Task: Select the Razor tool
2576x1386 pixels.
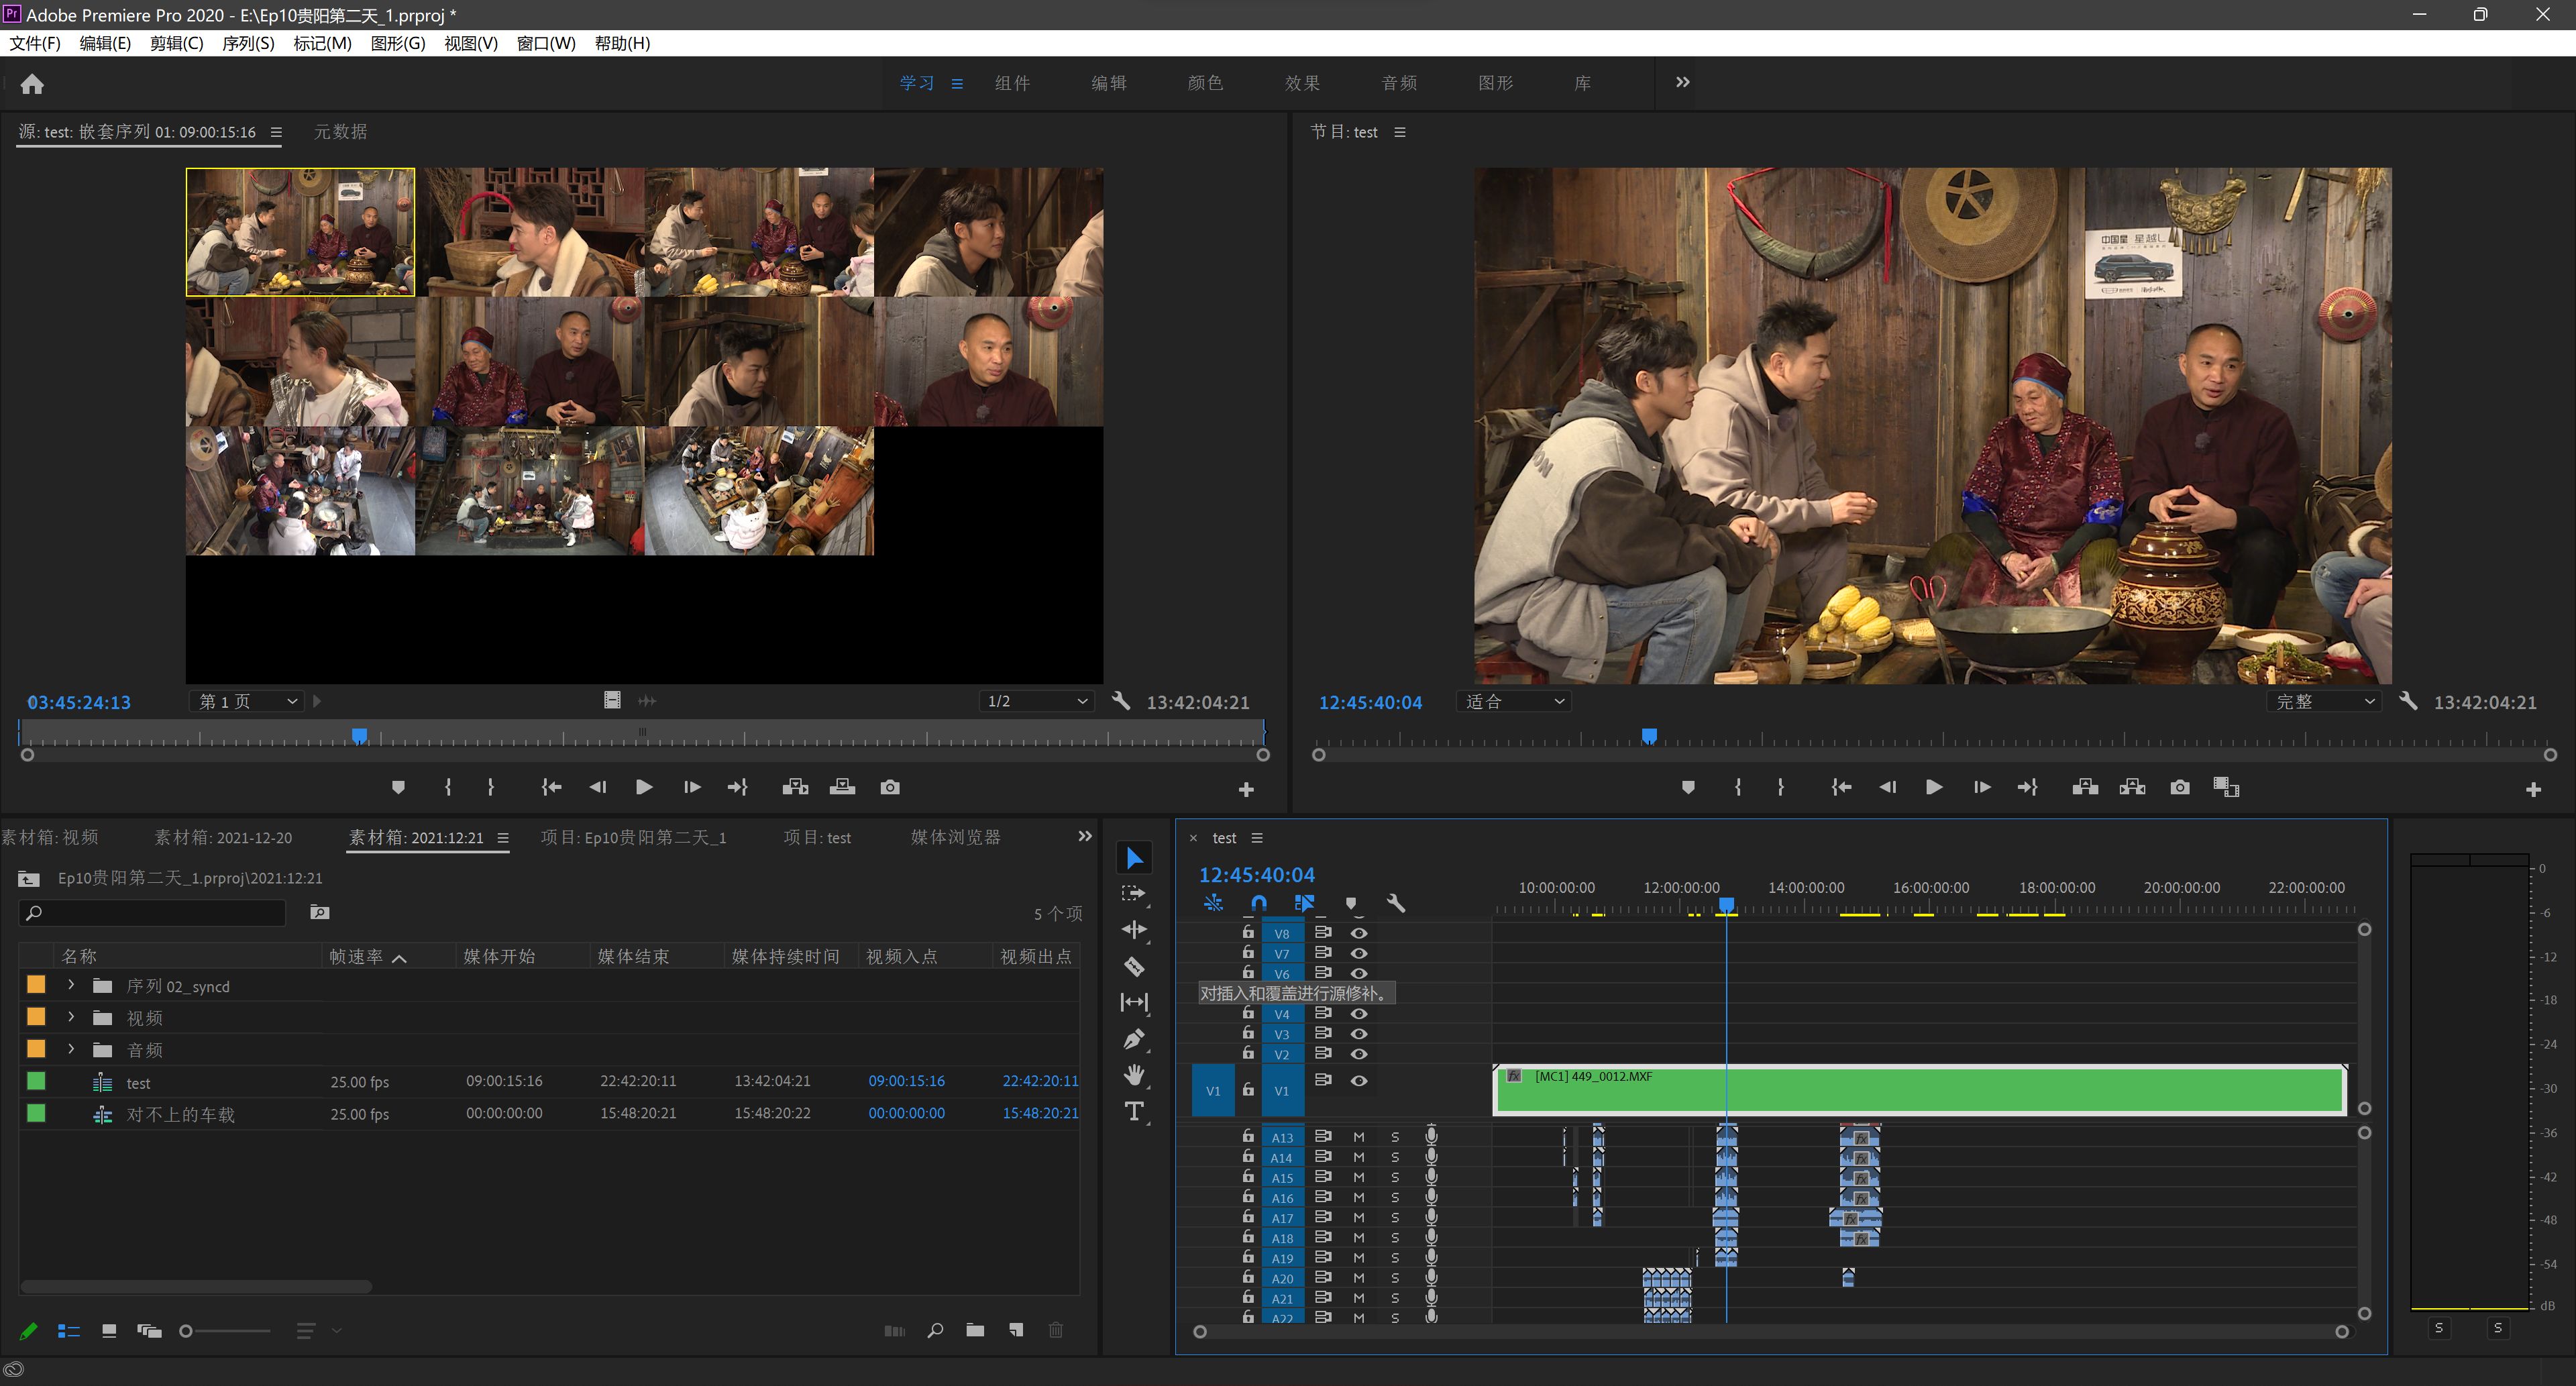Action: (x=1134, y=966)
